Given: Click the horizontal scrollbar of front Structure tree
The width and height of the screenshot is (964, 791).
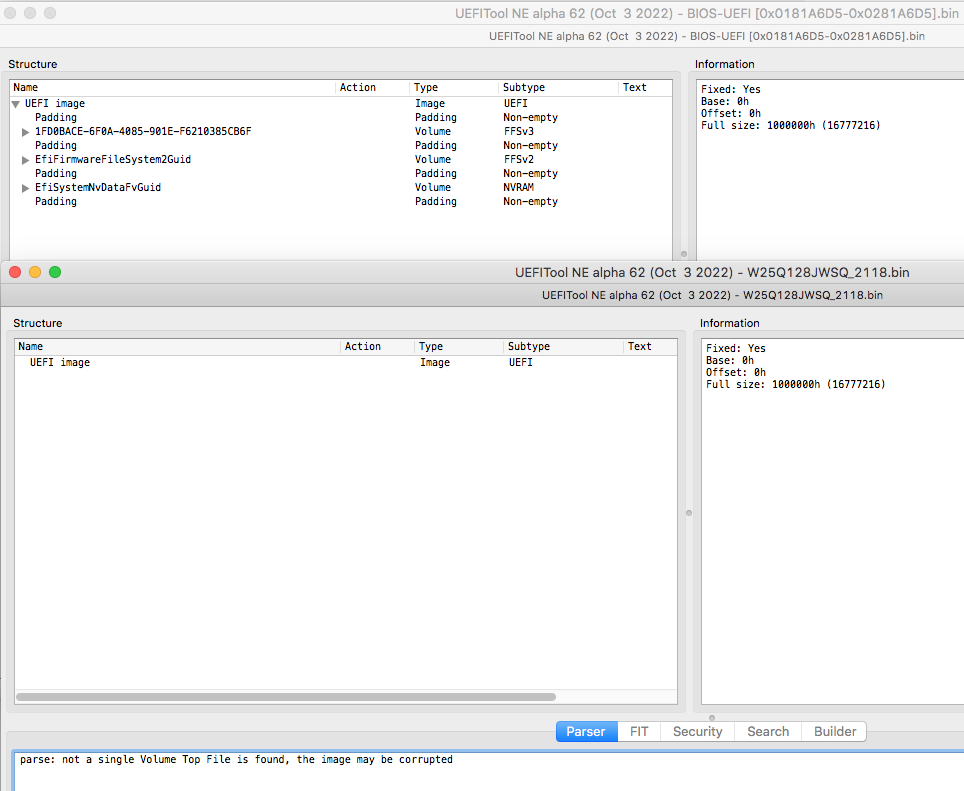Looking at the screenshot, I should coord(286,697).
